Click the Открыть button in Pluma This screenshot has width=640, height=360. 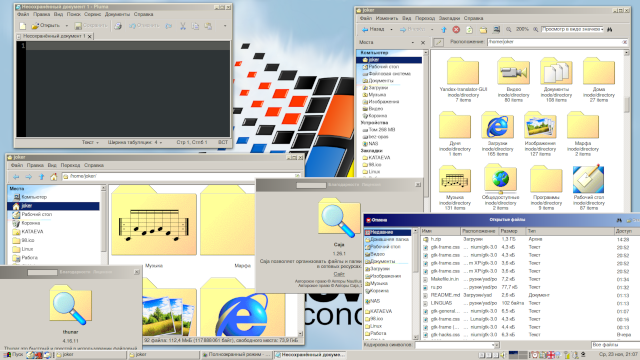[x=46, y=26]
